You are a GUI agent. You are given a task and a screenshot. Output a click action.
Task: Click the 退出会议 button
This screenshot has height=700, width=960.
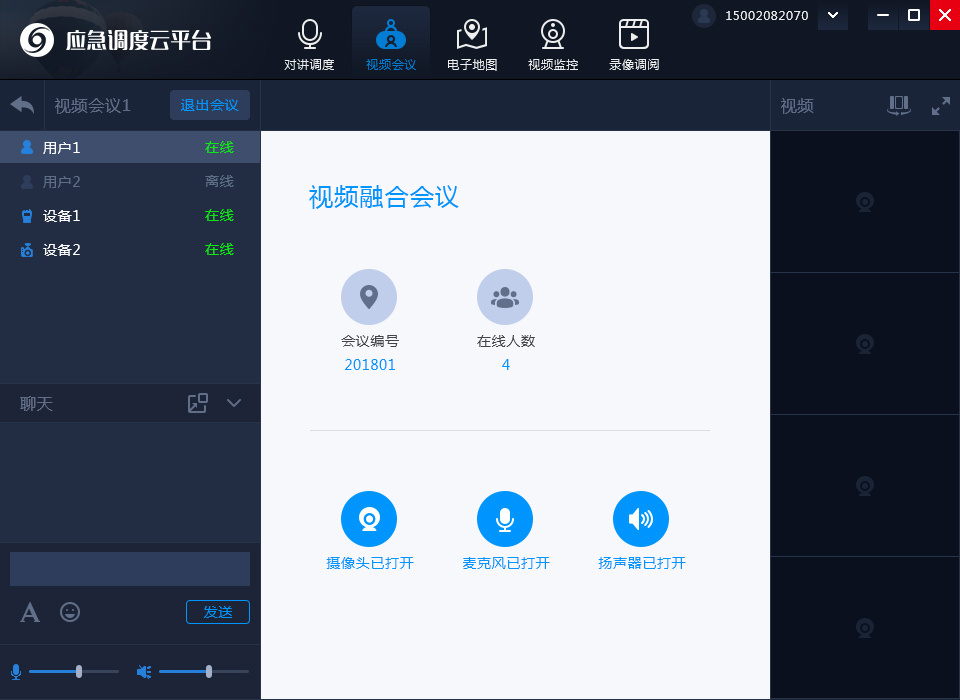(209, 105)
